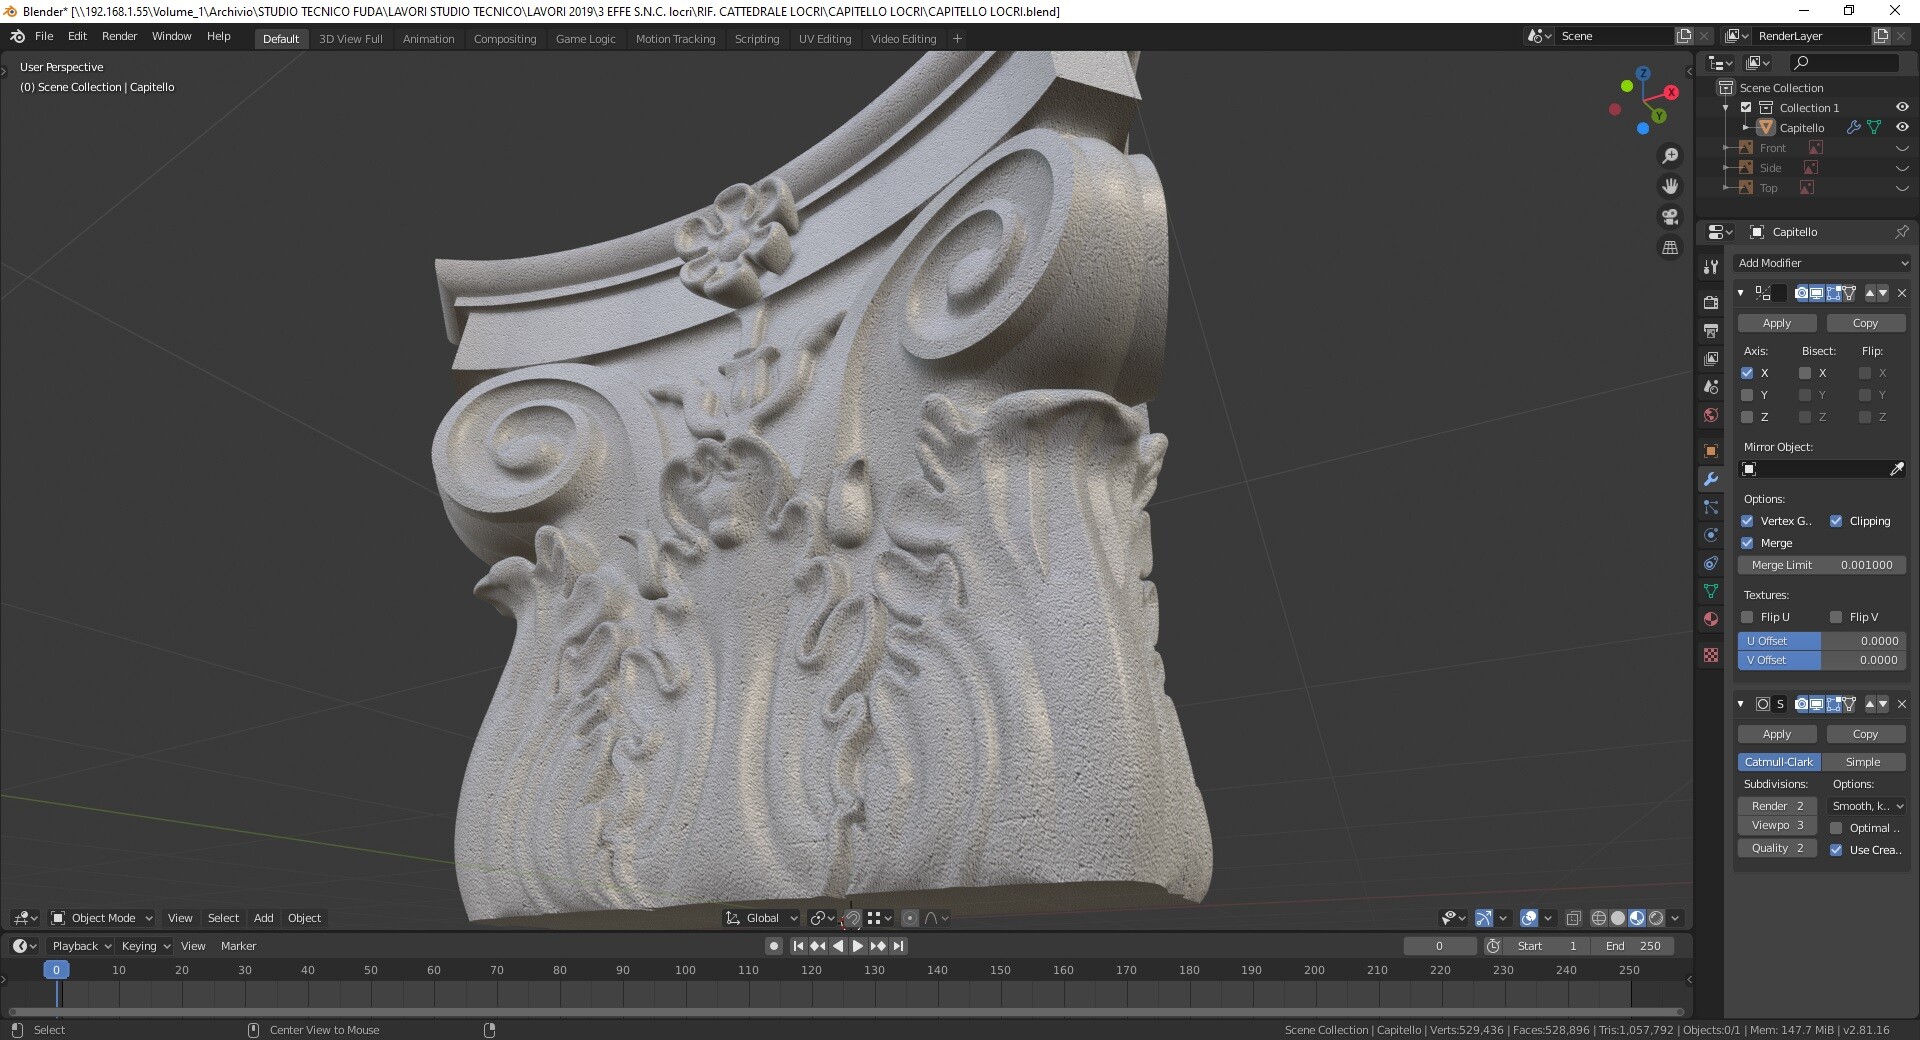Apply the Subdivision Surface modifier
The height and width of the screenshot is (1040, 1920).
pyautogui.click(x=1776, y=734)
